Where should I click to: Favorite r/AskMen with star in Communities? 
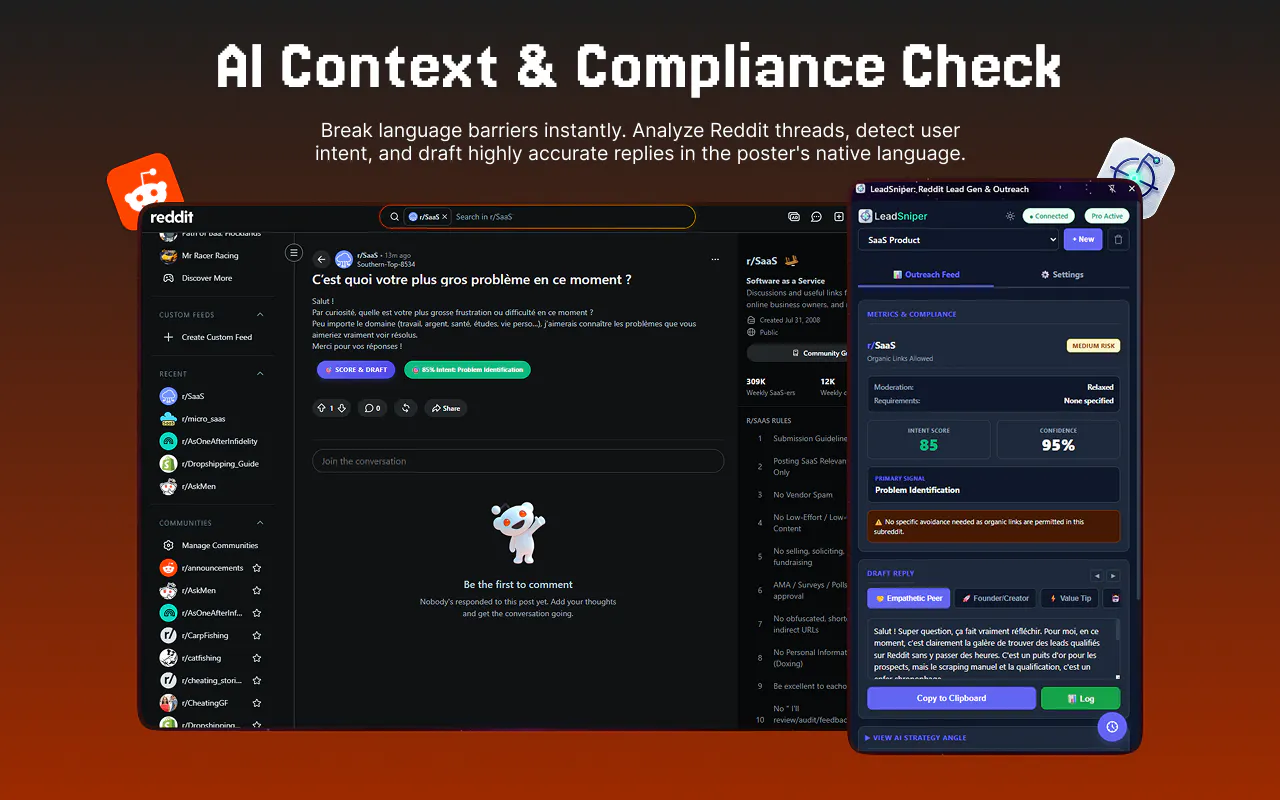[x=257, y=590]
